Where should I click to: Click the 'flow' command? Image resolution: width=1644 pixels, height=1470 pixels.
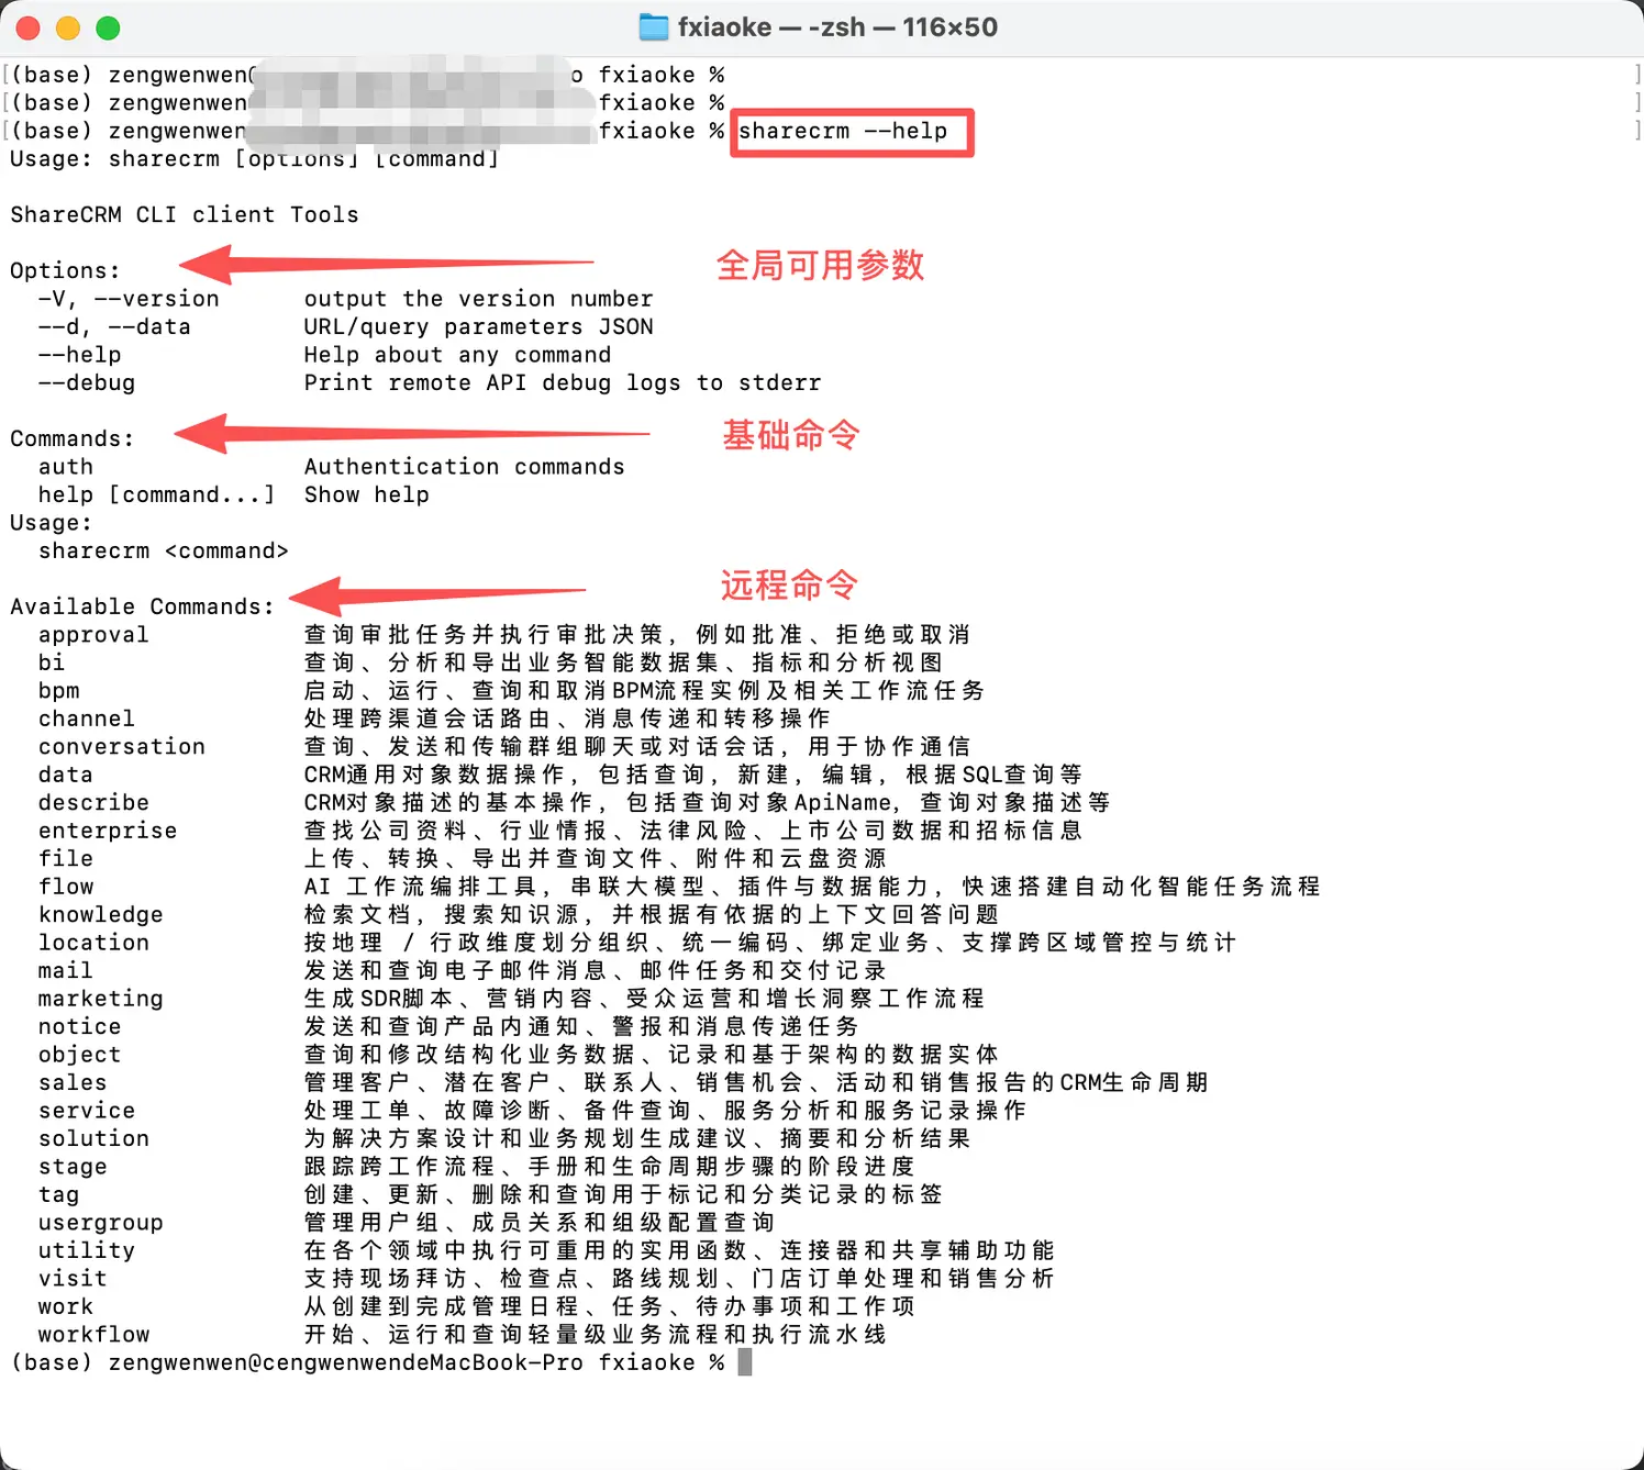click(x=66, y=887)
